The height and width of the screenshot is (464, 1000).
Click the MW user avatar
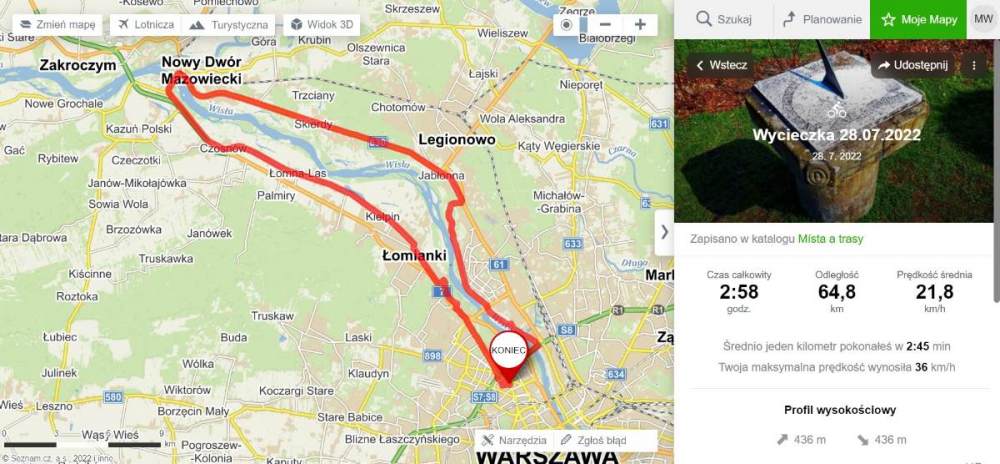(x=983, y=20)
